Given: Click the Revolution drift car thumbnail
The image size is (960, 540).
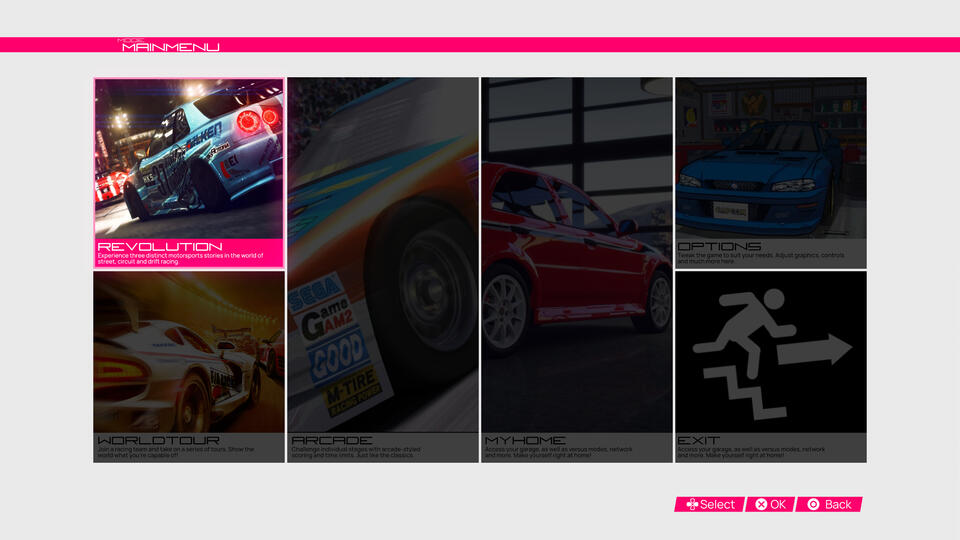Looking at the screenshot, I should (189, 155).
